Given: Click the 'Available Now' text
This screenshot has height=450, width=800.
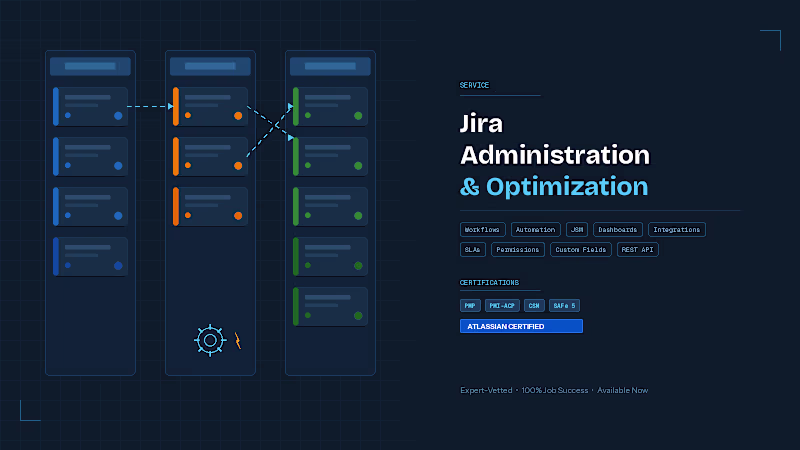Looking at the screenshot, I should [x=622, y=390].
